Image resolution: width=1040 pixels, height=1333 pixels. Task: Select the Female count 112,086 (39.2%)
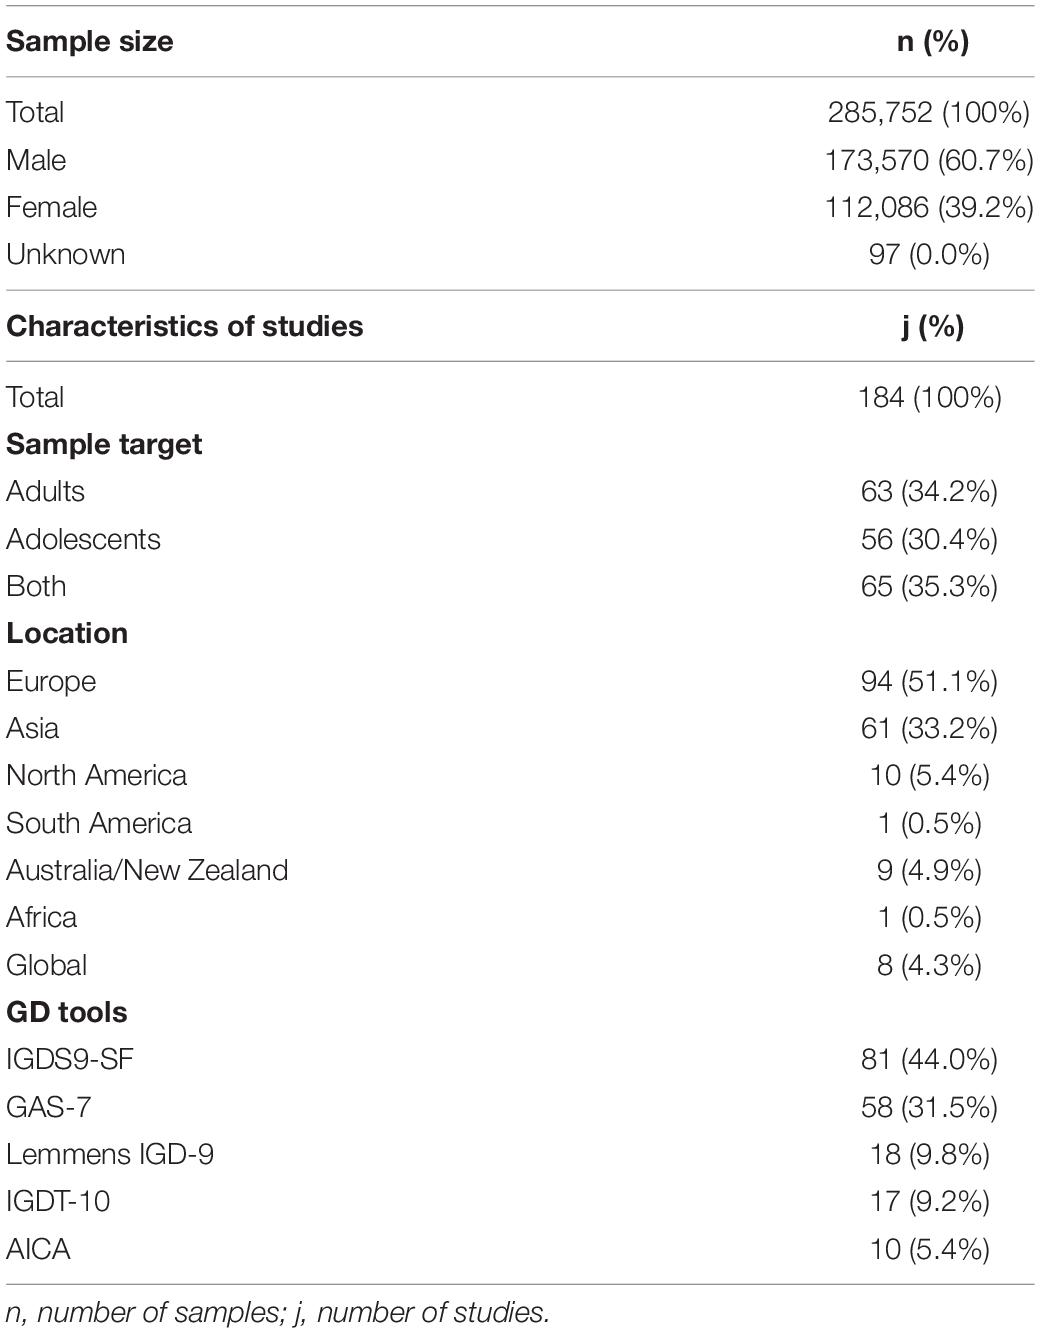click(x=930, y=207)
